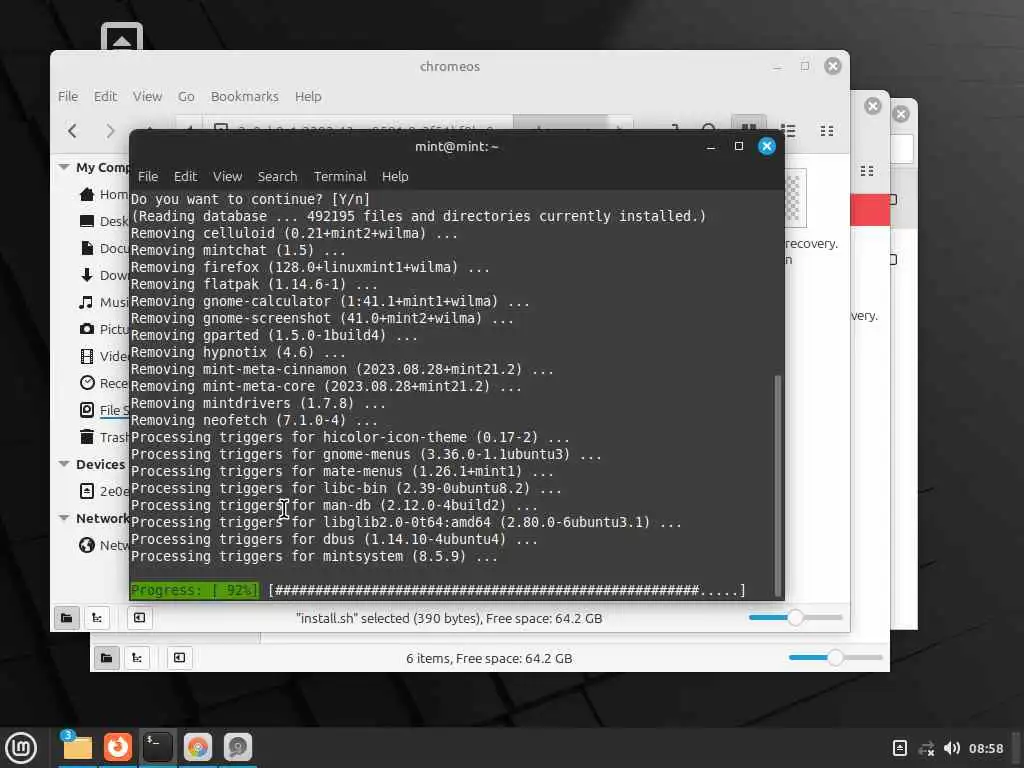Open the Disks app taskbar icon
This screenshot has width=1024, height=768.
(x=238, y=747)
